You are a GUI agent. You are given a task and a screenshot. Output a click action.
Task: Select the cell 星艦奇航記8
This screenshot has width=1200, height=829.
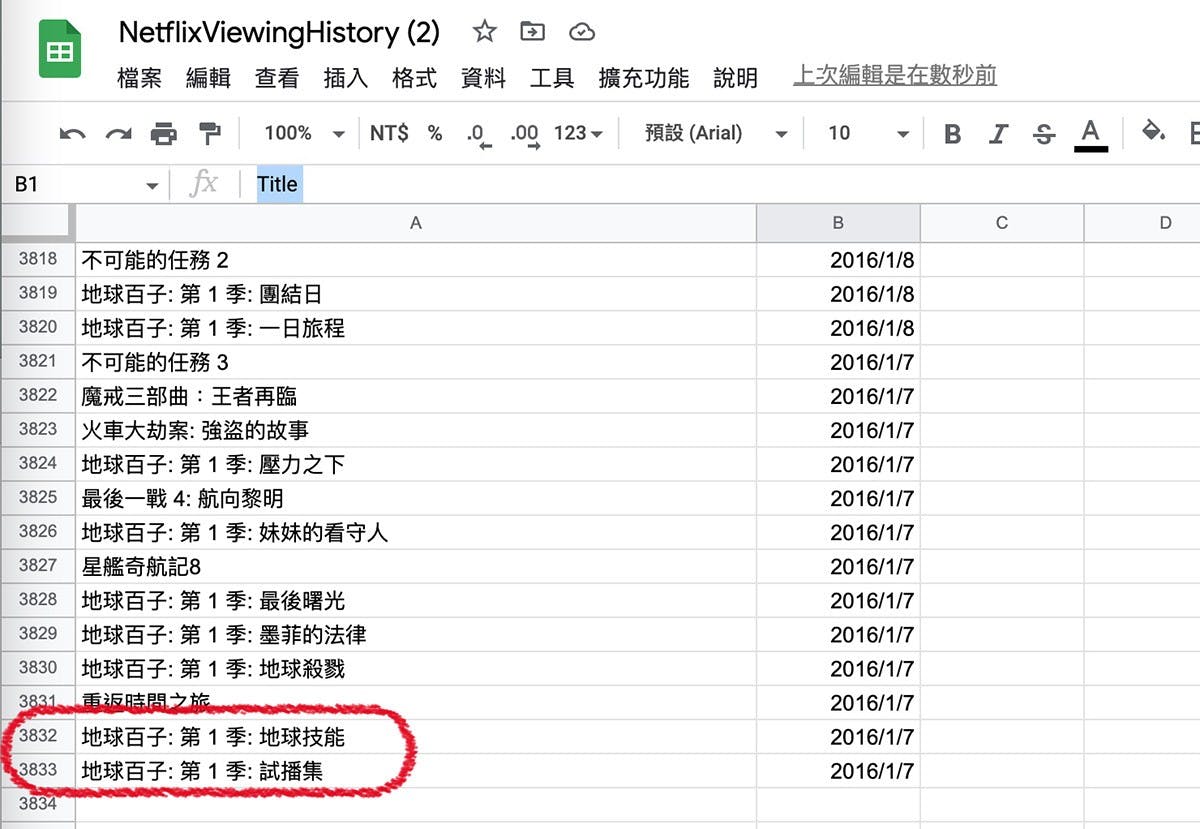[416, 566]
